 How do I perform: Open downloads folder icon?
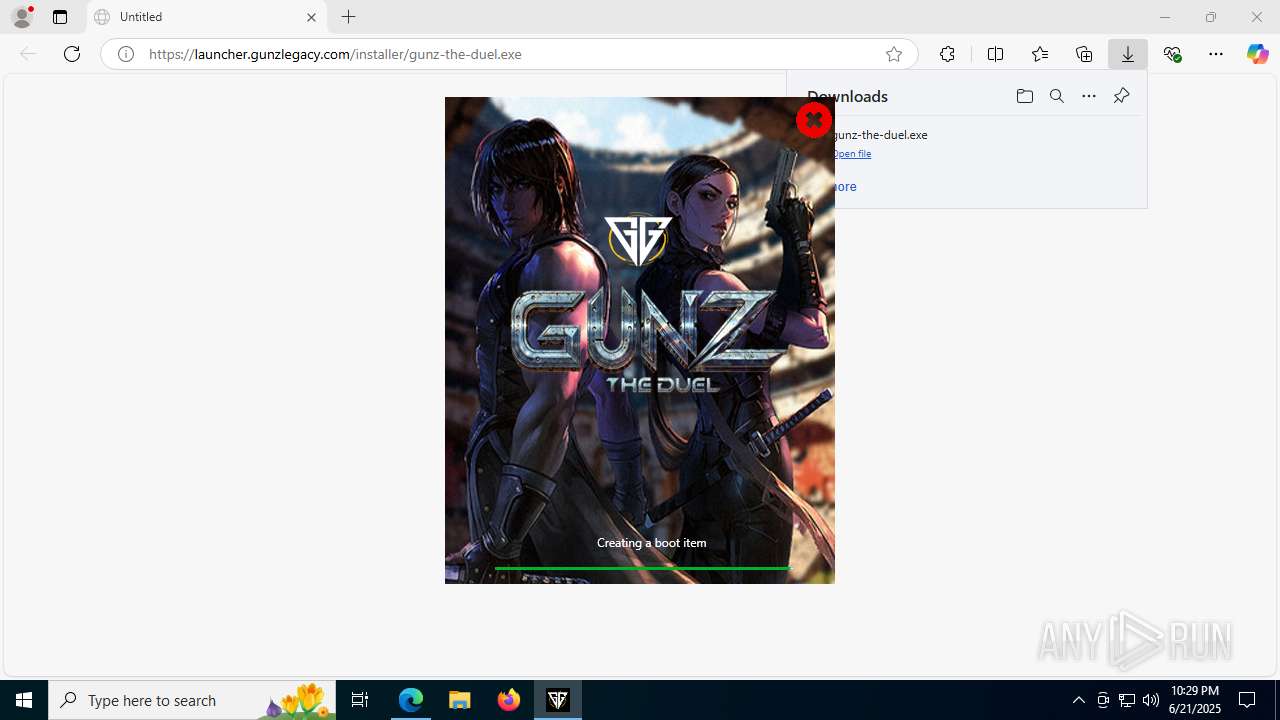[1024, 96]
